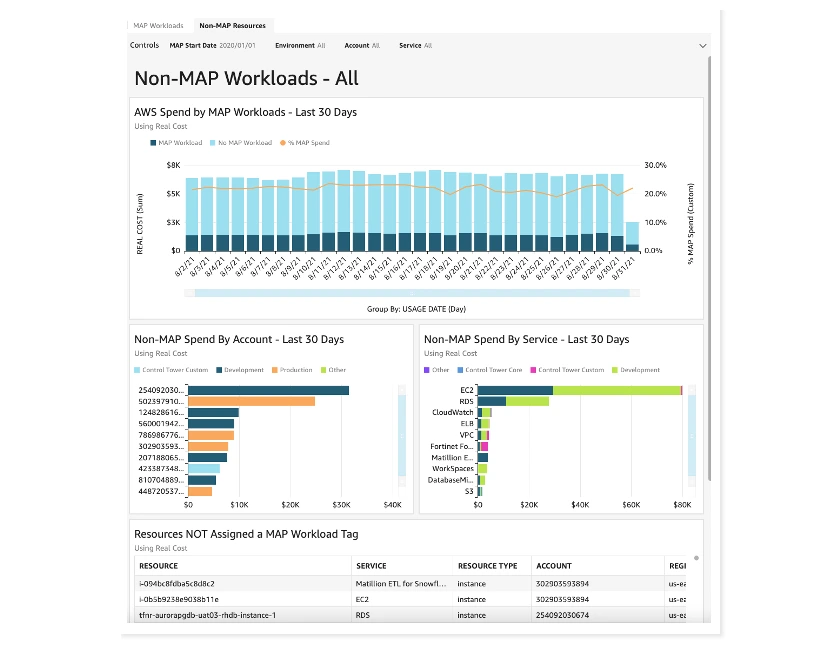Click the Production legend in account chart
Image resolution: width=818 pixels, height=648 pixels.
tap(292, 370)
